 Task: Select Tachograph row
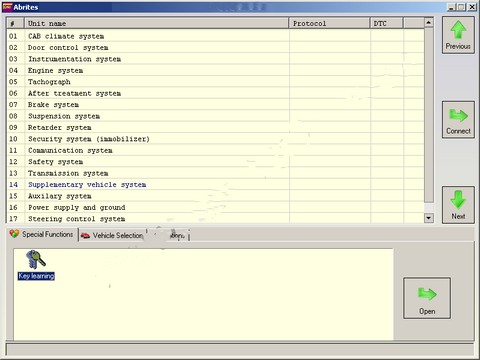coord(215,82)
